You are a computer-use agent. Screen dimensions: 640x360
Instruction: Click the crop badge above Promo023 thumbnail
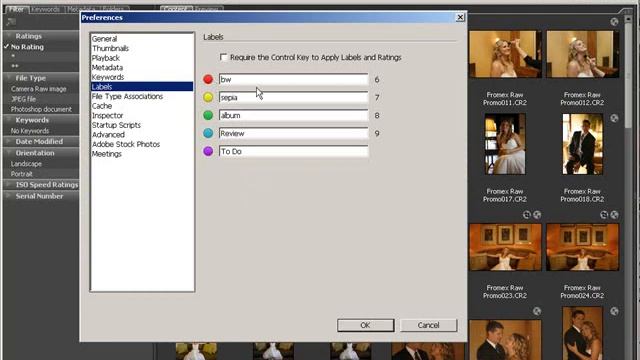click(527, 215)
